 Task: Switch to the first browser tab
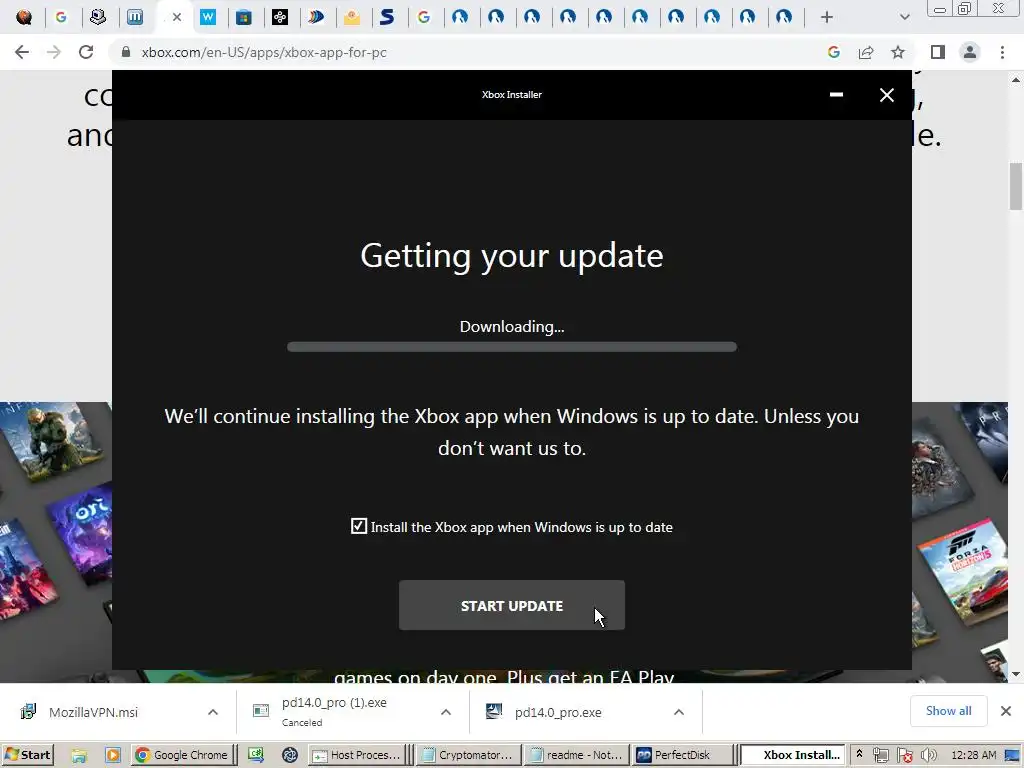coord(24,18)
